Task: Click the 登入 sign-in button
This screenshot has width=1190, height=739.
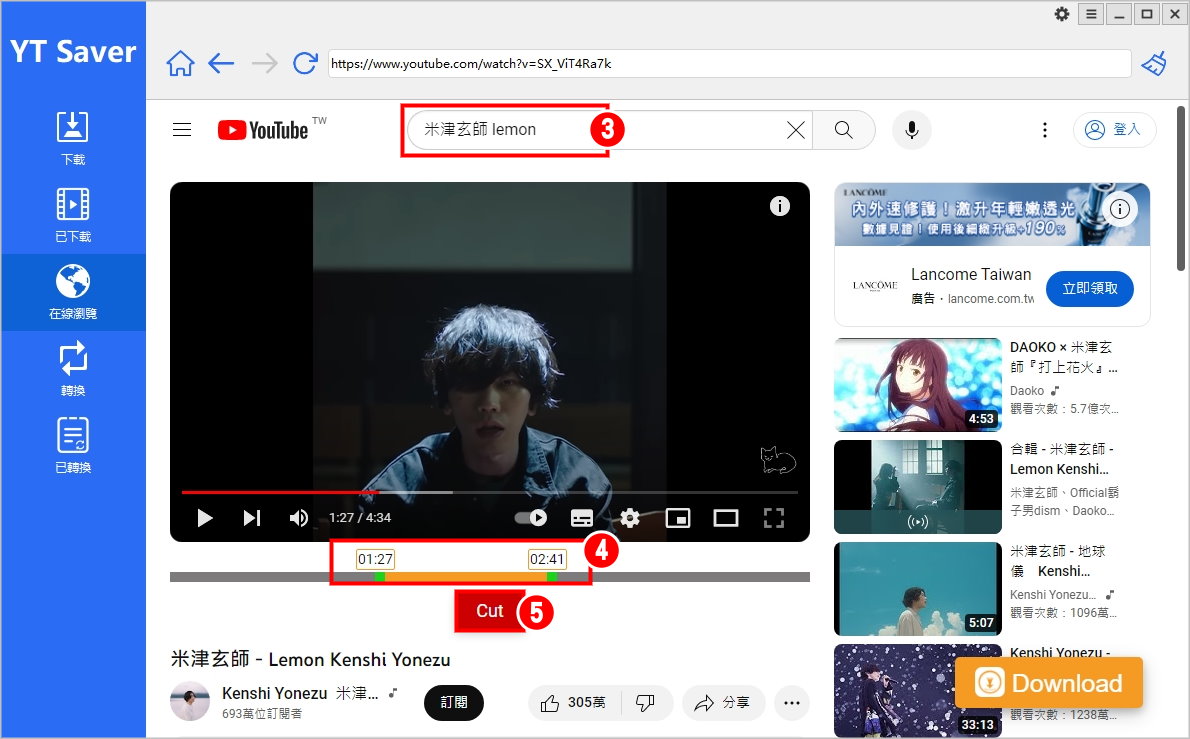Action: click(1114, 130)
